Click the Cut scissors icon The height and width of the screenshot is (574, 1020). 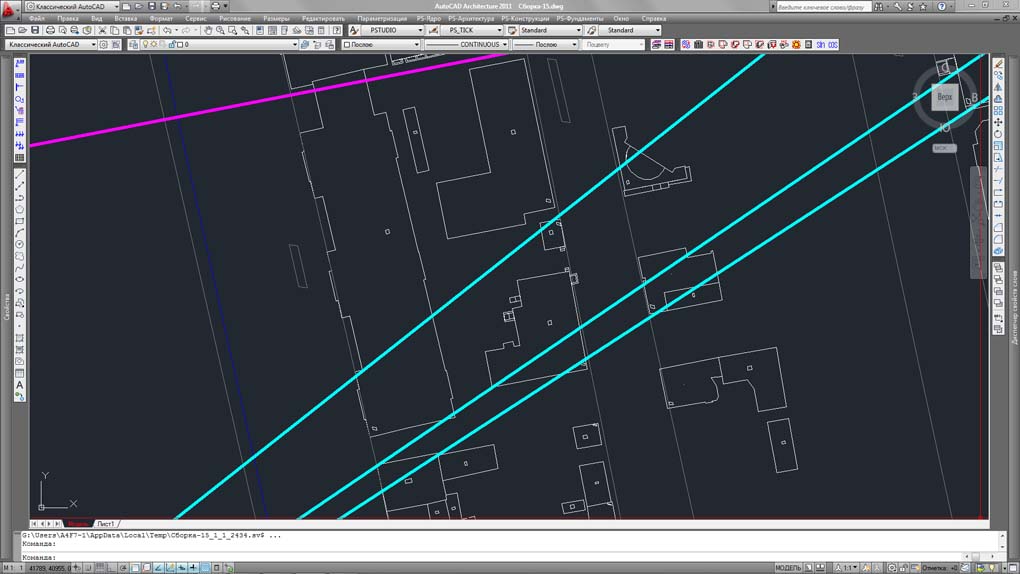click(102, 31)
